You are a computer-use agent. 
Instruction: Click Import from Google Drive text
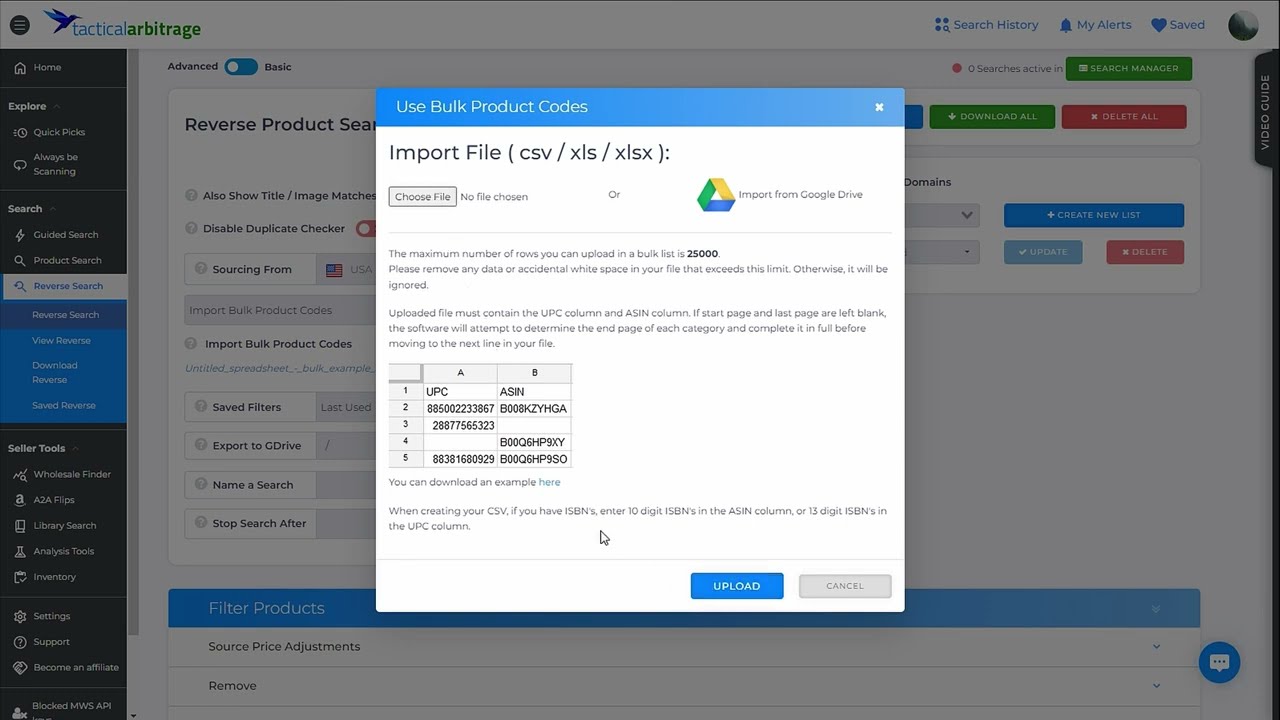tap(800, 195)
